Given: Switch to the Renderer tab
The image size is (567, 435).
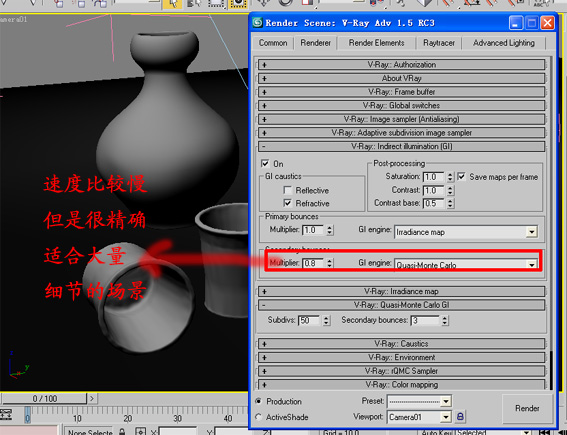Looking at the screenshot, I should [315, 43].
